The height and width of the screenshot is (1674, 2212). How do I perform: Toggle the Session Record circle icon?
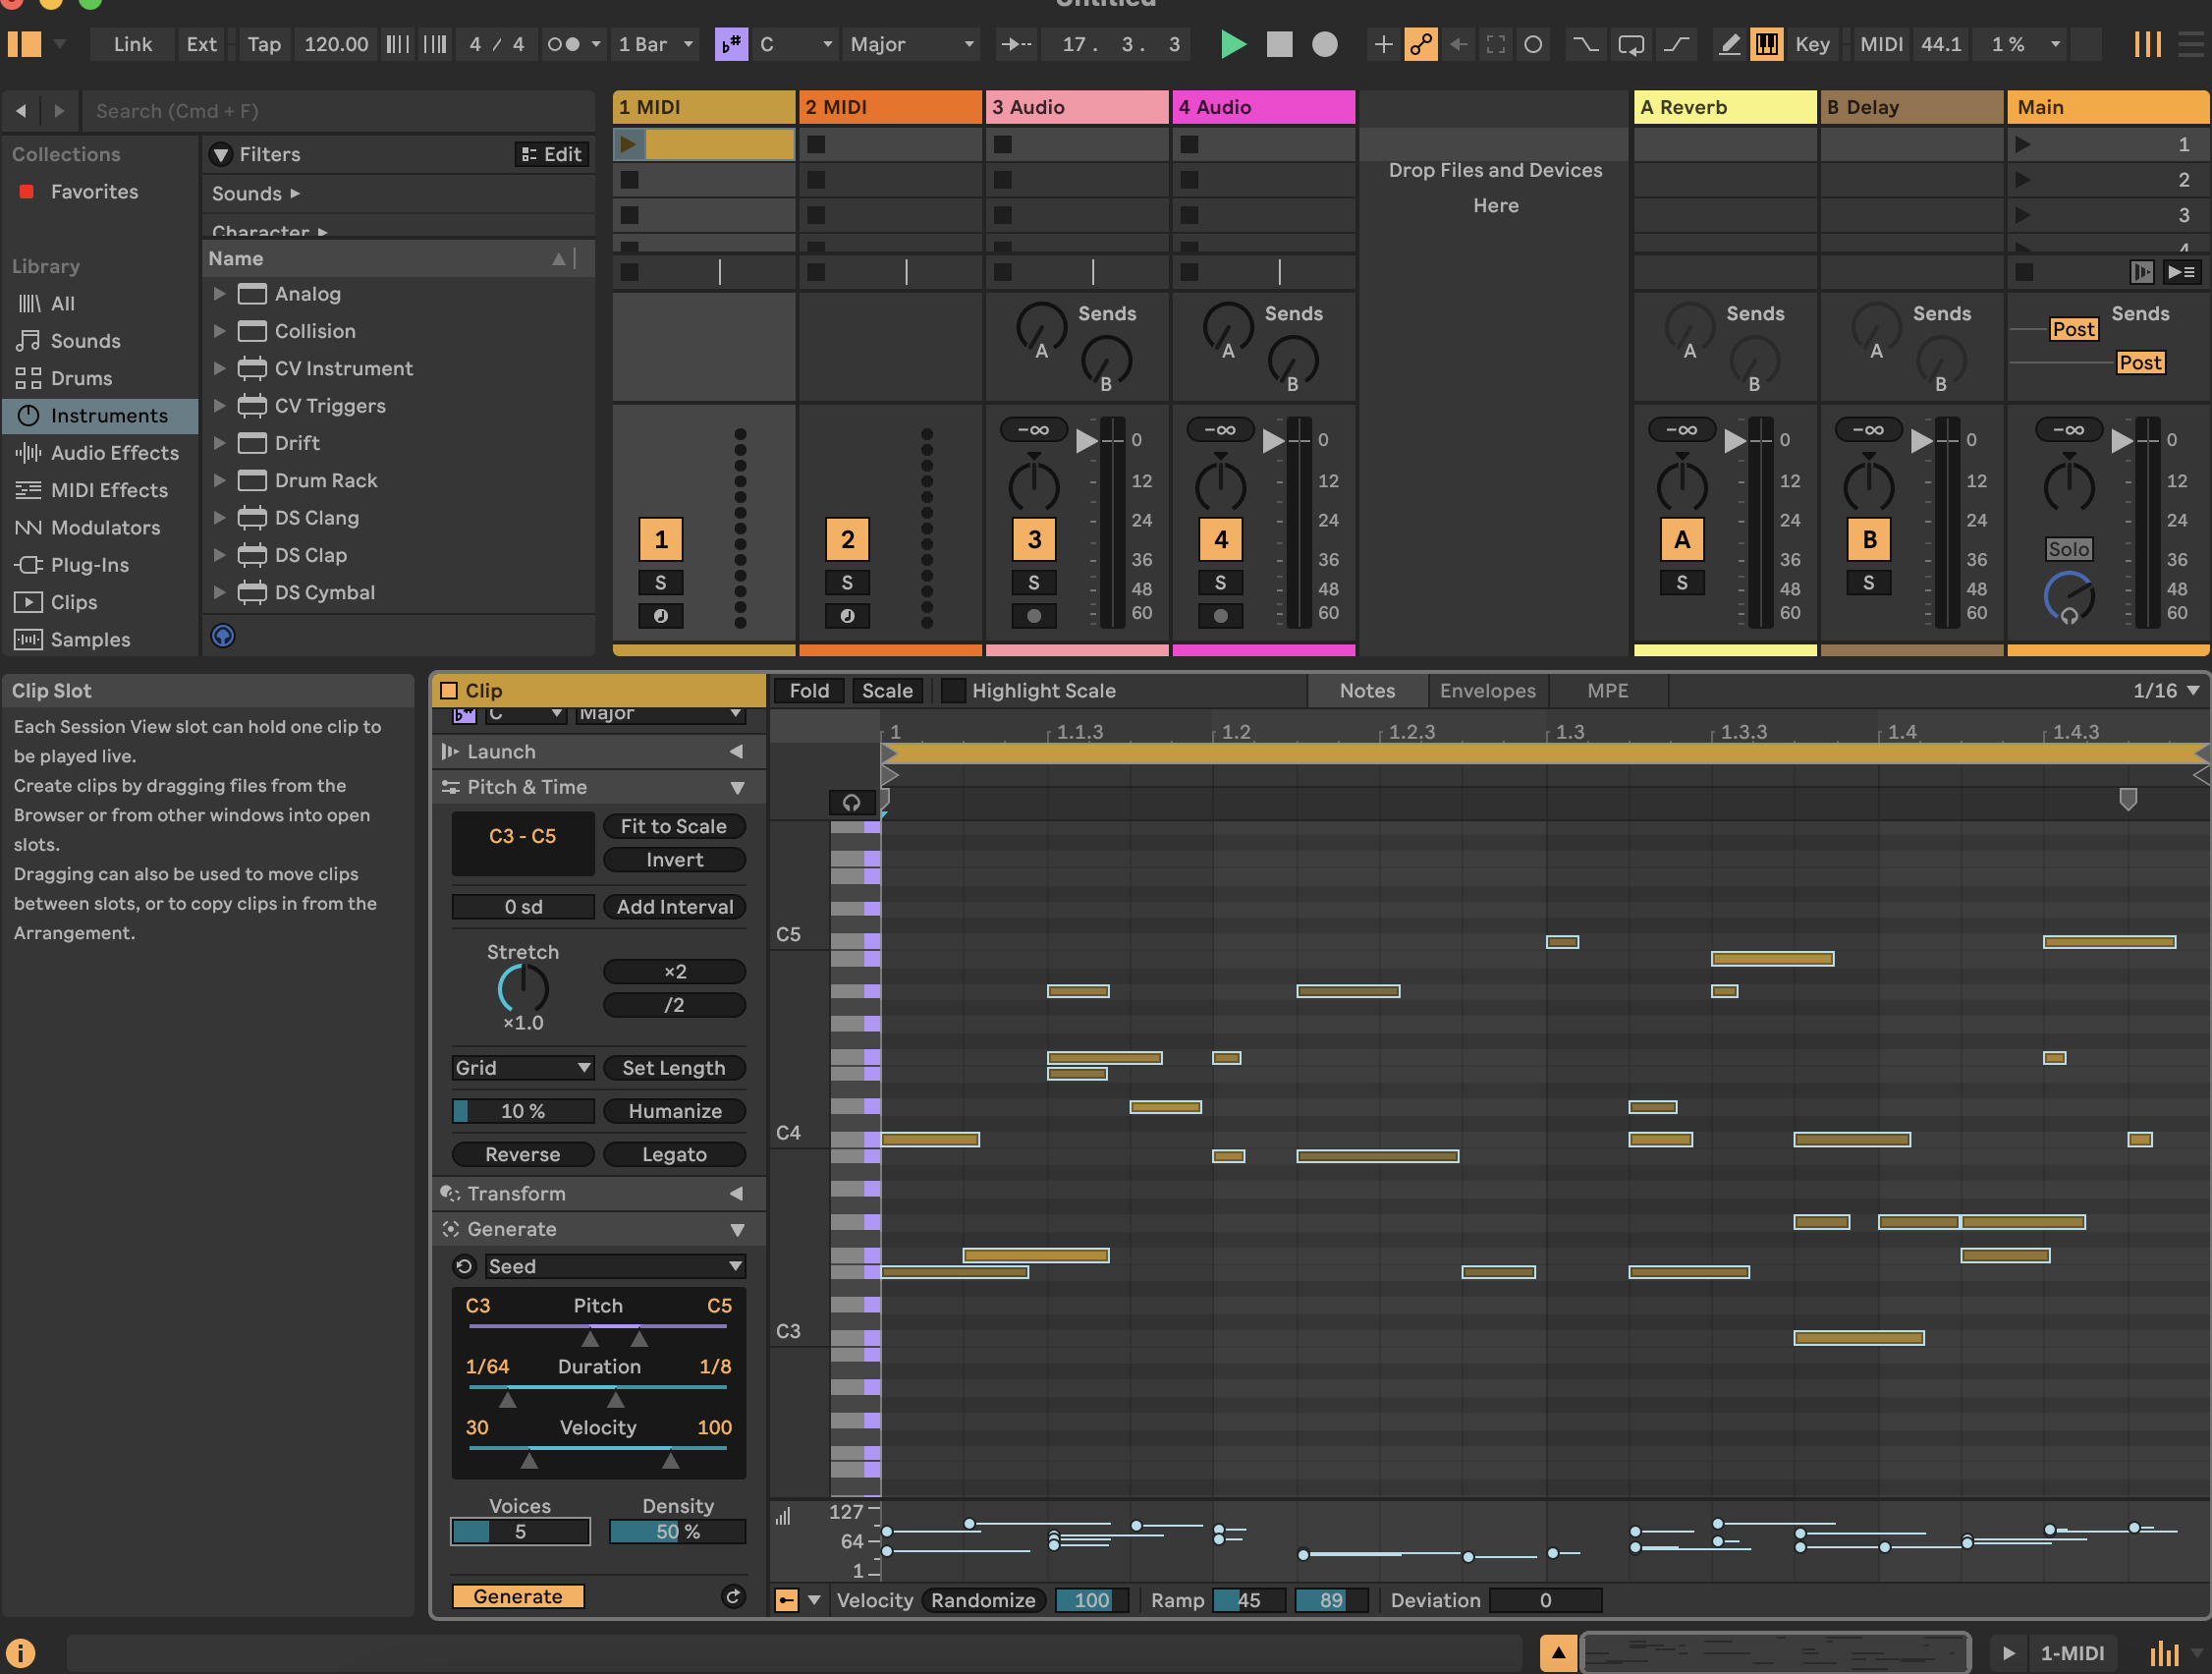click(1532, 44)
